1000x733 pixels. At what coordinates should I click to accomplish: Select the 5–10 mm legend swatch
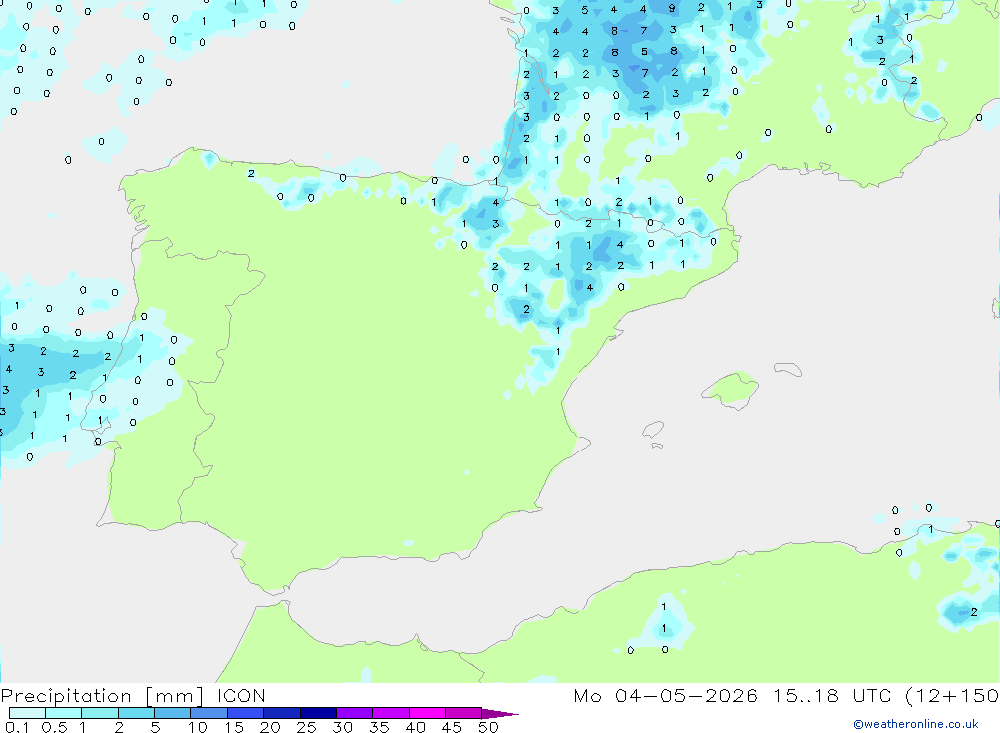173,713
